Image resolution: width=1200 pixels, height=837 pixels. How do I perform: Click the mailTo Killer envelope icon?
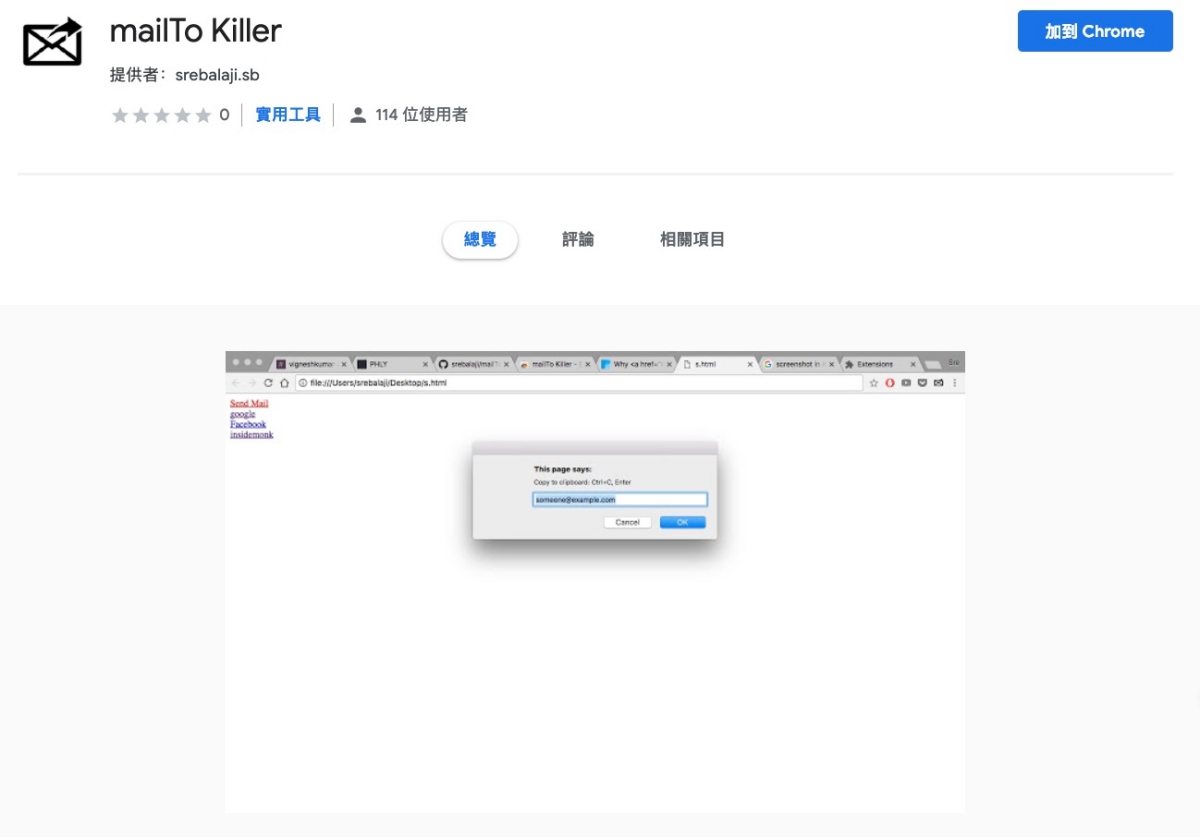(53, 41)
